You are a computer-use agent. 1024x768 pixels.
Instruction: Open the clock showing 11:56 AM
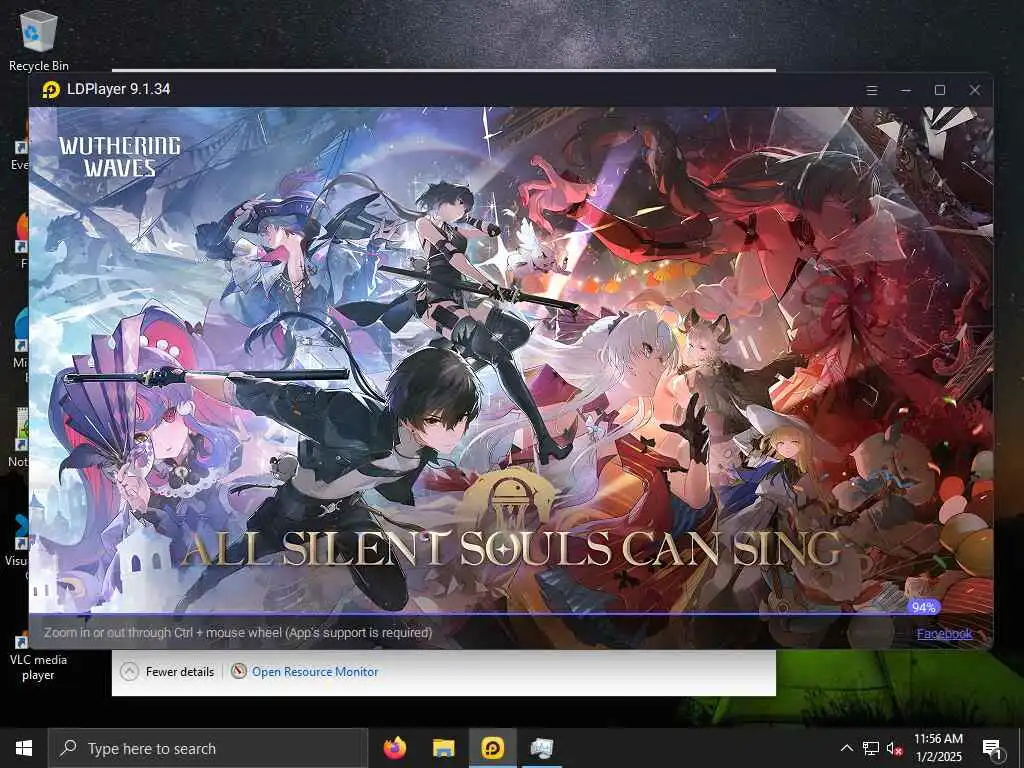tap(938, 748)
